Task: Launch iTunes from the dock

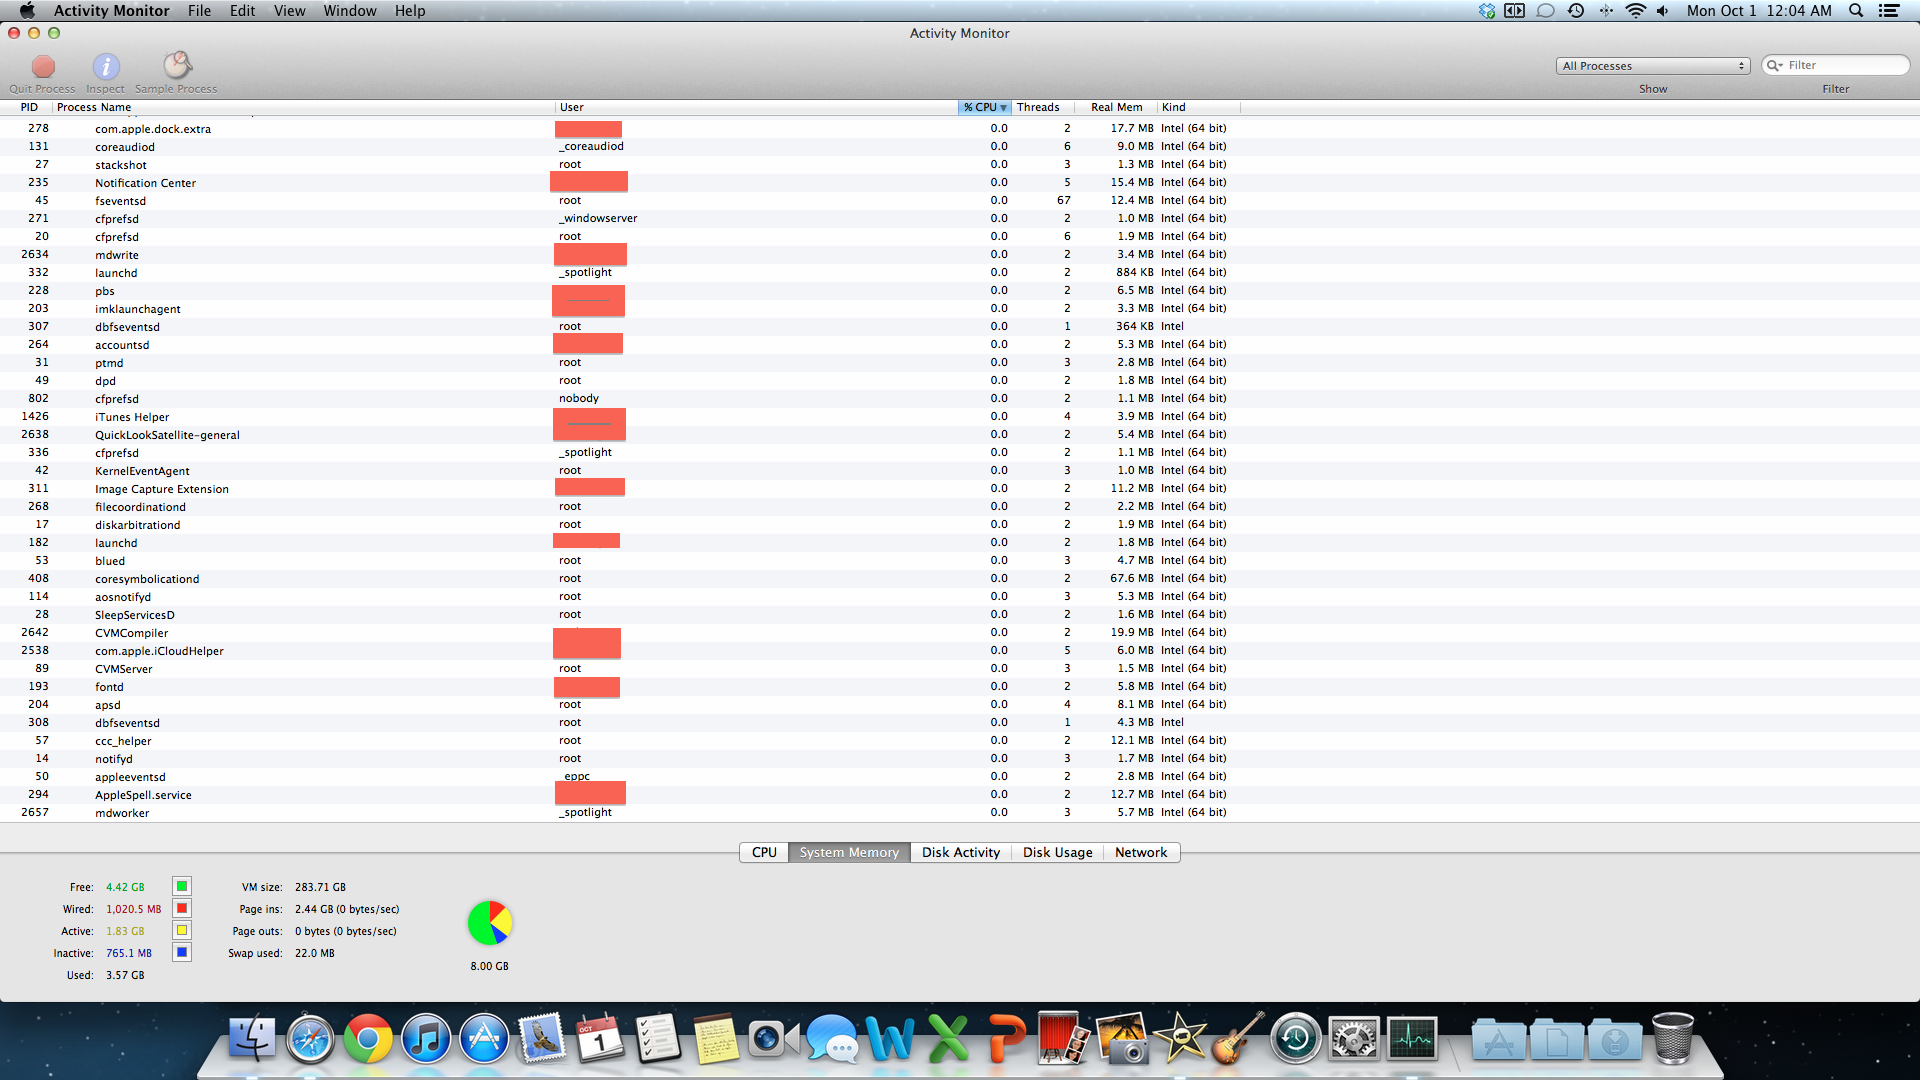Action: click(426, 1040)
